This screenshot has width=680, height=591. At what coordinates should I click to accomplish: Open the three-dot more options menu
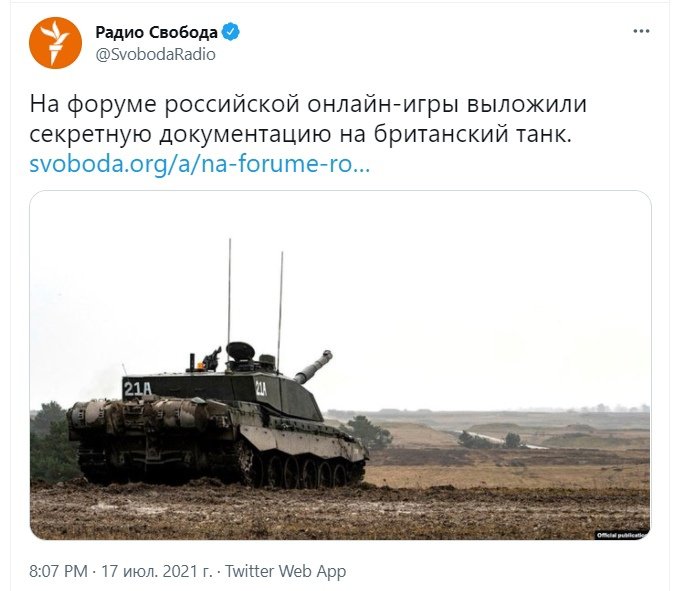(x=641, y=31)
